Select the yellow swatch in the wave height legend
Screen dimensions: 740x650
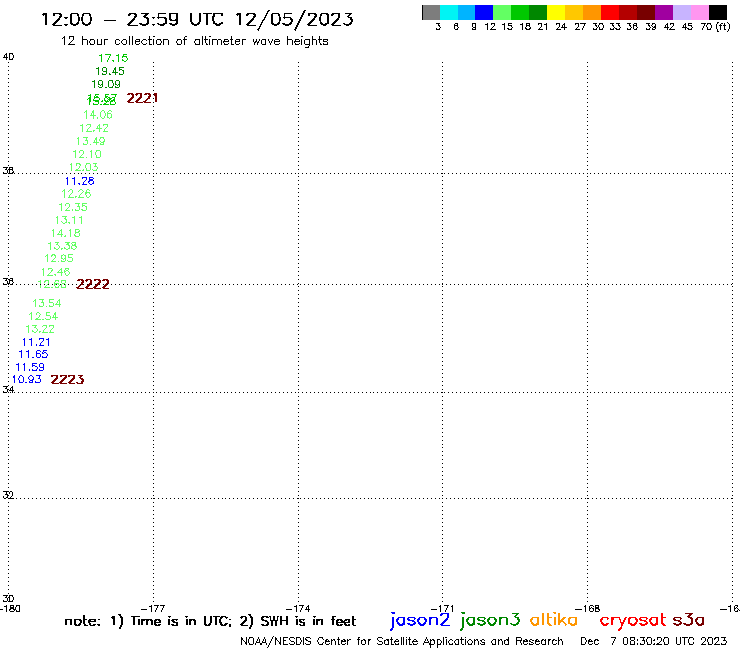pos(556,12)
